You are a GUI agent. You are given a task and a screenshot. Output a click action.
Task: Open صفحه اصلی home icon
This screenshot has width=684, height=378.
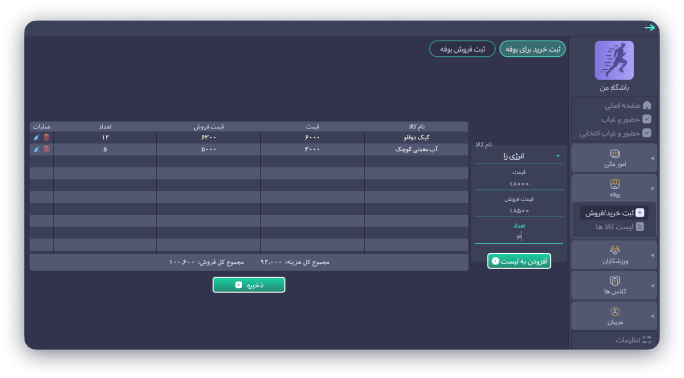click(647, 105)
